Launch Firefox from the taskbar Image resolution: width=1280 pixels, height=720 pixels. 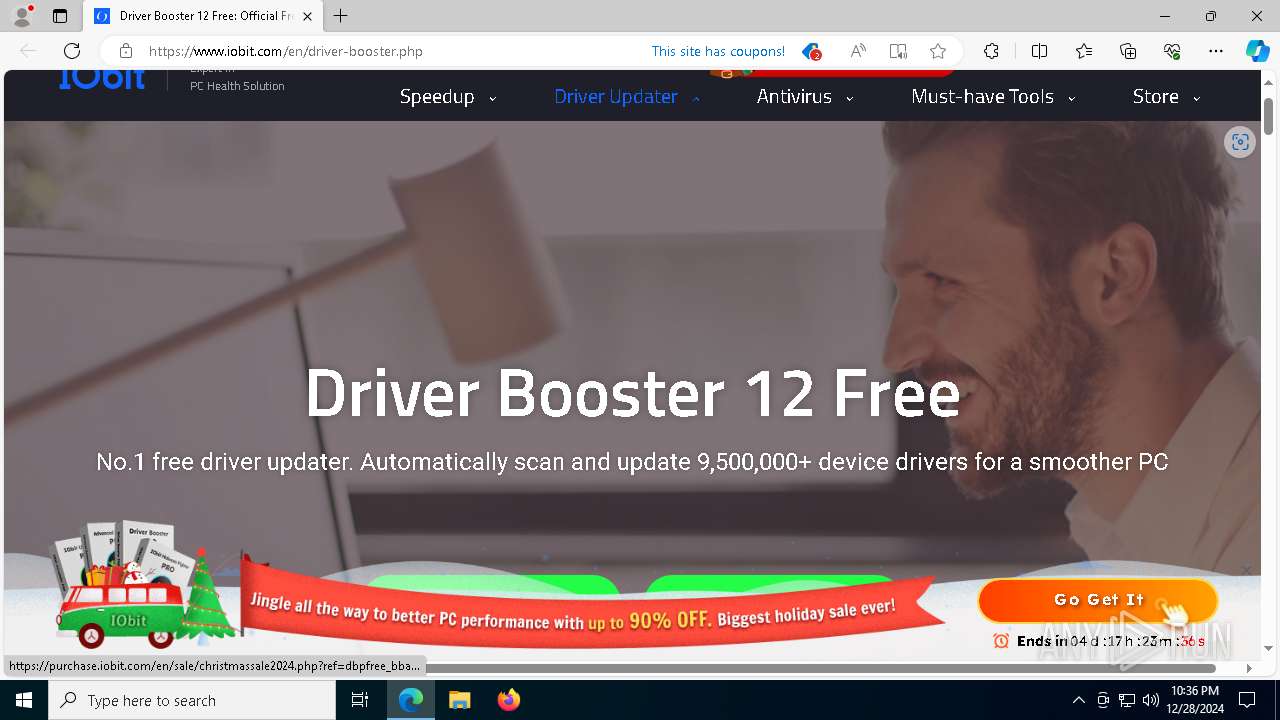[x=508, y=700]
